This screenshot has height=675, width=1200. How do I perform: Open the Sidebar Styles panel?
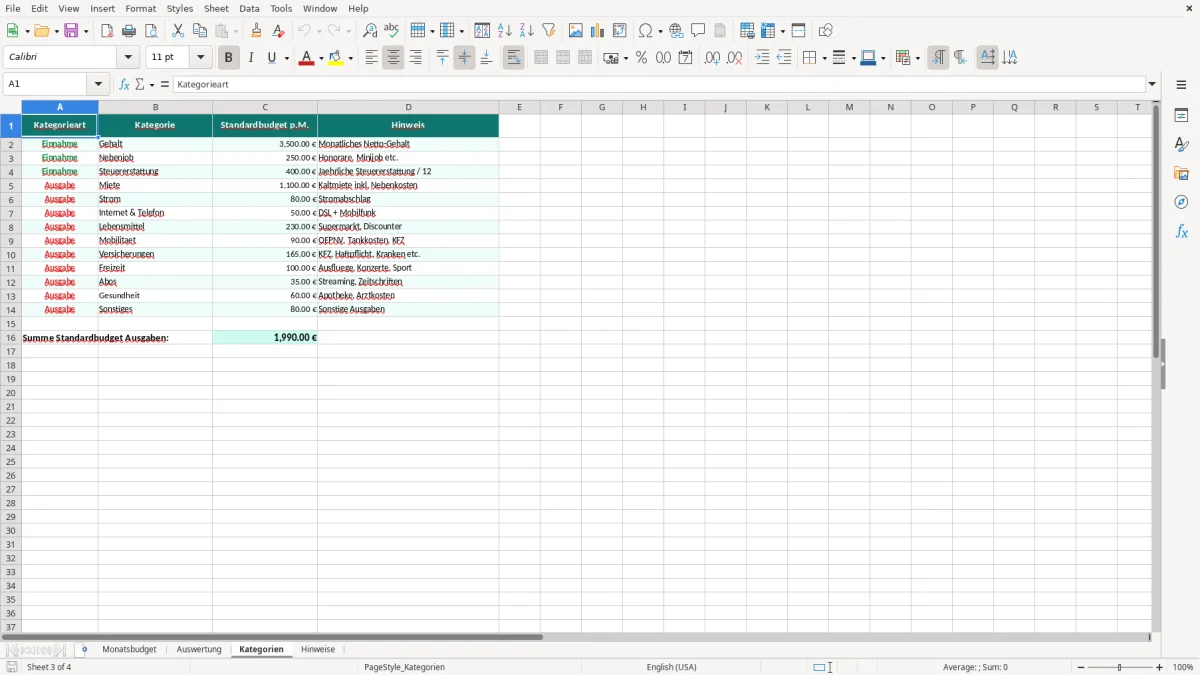(x=1181, y=145)
